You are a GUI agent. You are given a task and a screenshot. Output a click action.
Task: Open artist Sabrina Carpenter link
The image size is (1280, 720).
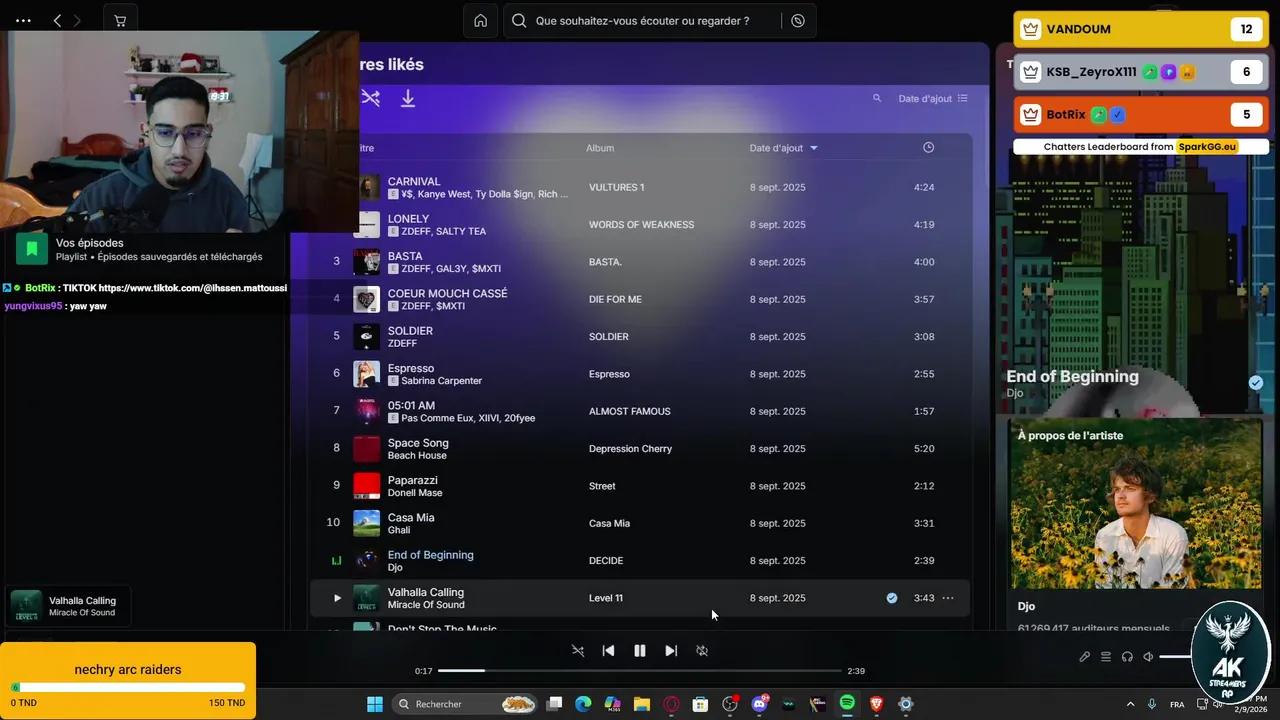[442, 381]
